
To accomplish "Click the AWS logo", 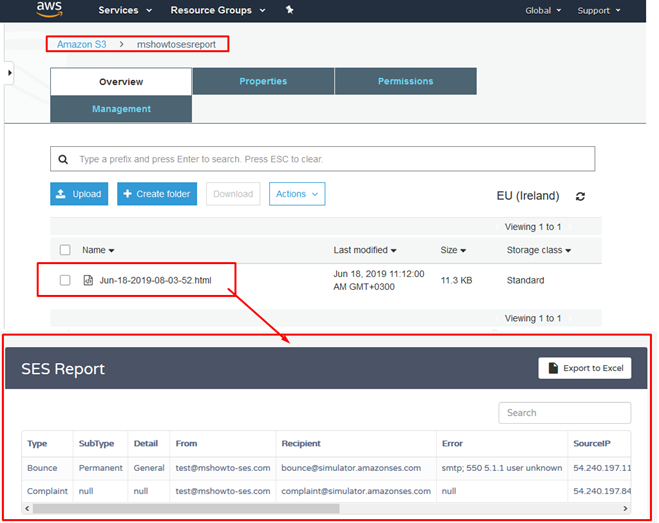I will pyautogui.click(x=50, y=9).
